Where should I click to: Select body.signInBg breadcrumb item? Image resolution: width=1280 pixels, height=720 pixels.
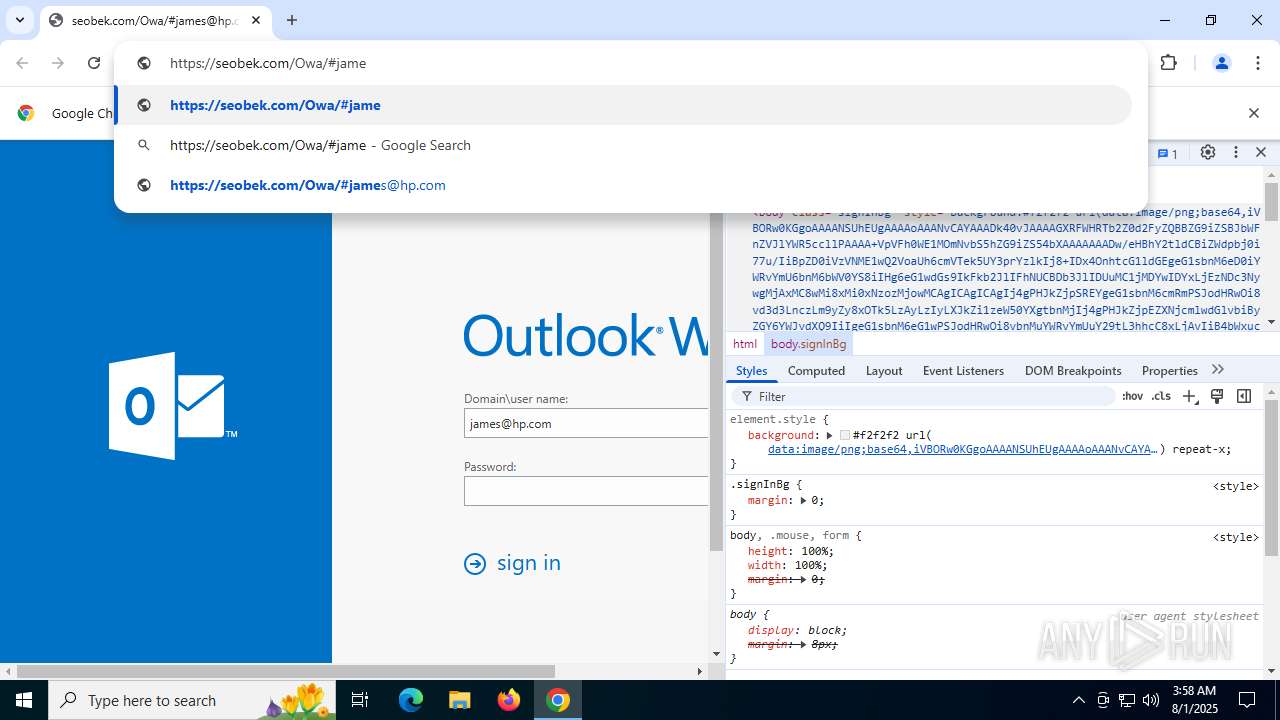tap(808, 344)
